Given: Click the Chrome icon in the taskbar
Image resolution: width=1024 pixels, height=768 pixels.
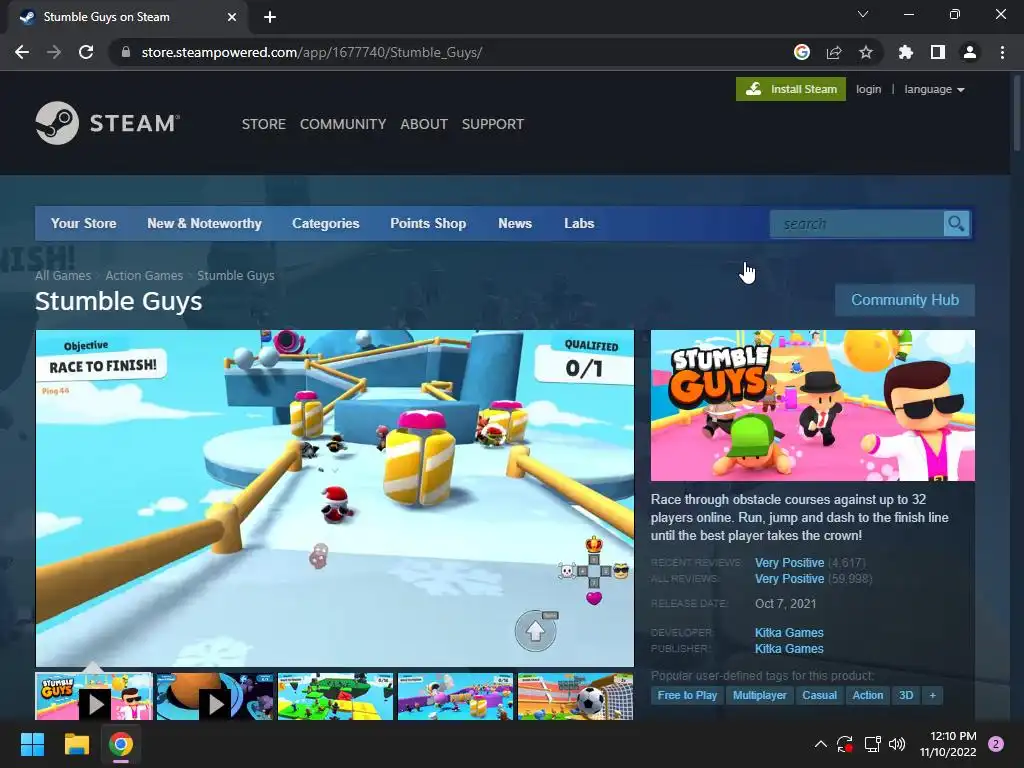Looking at the screenshot, I should [121, 744].
